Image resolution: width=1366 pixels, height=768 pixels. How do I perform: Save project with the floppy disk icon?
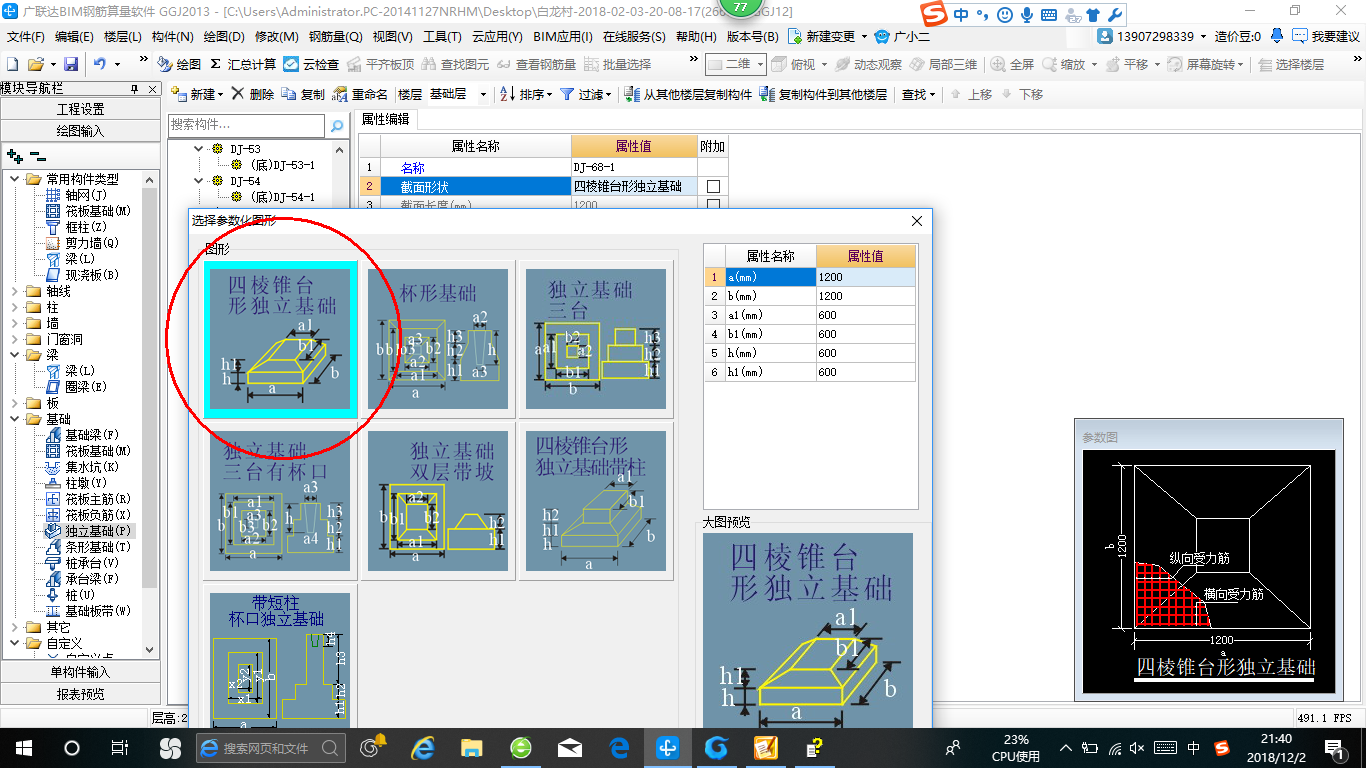coord(71,64)
